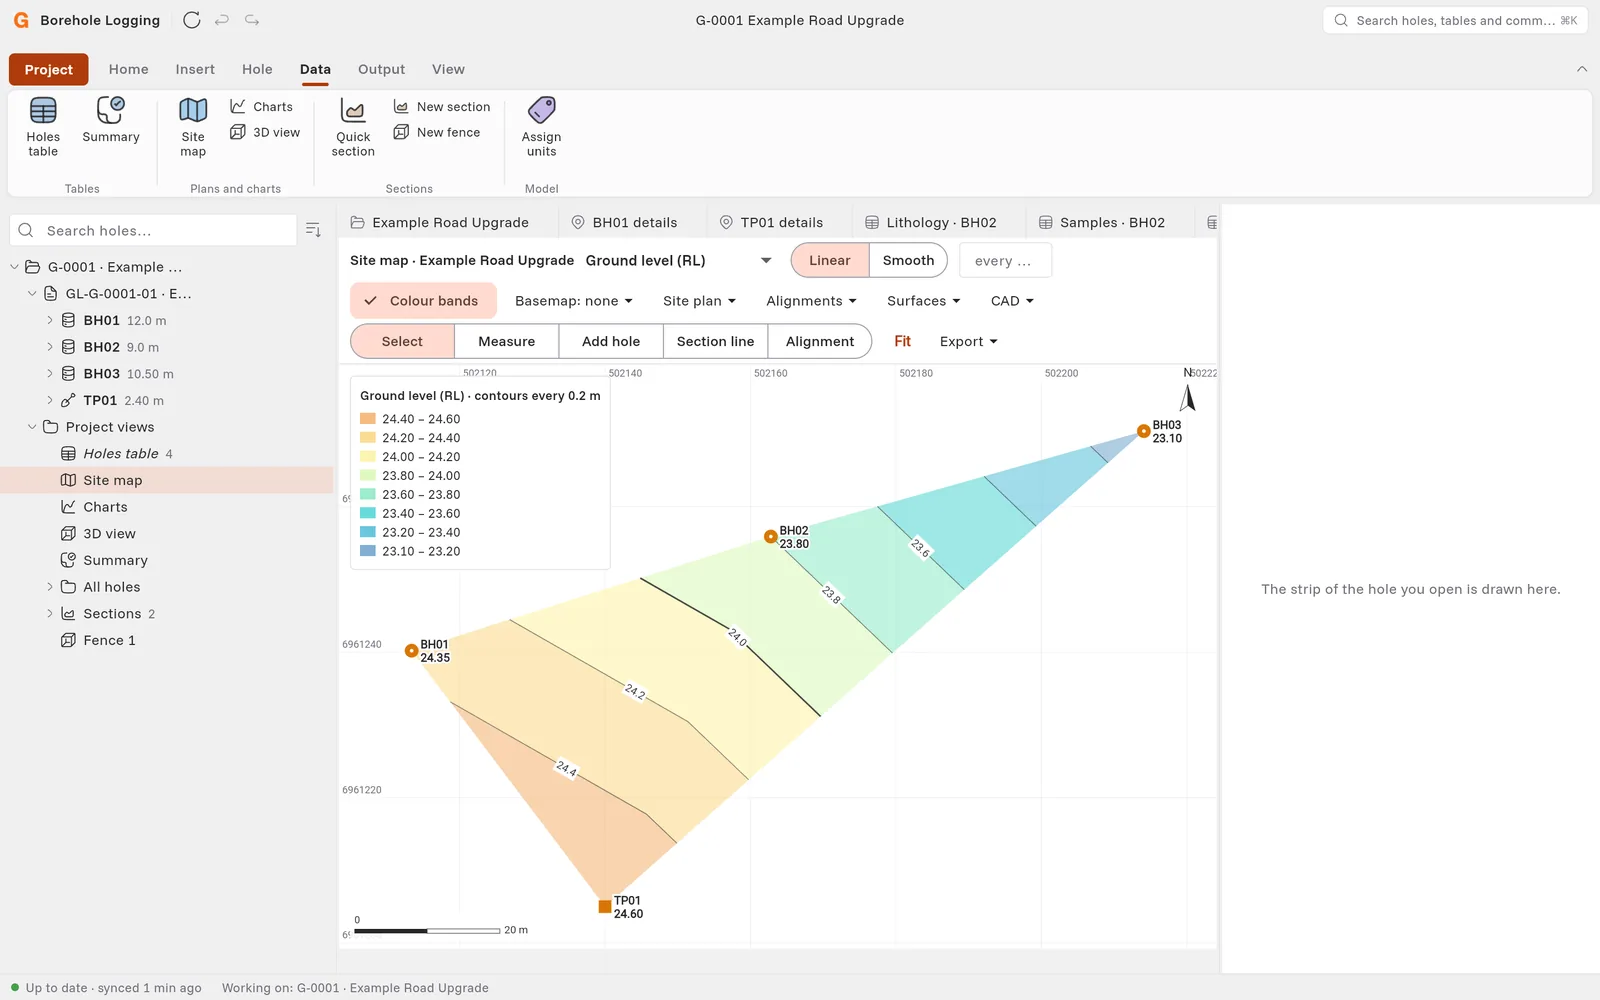The image size is (1600, 1000).
Task: Click the BH02 borehole marker on map
Action: click(x=770, y=537)
